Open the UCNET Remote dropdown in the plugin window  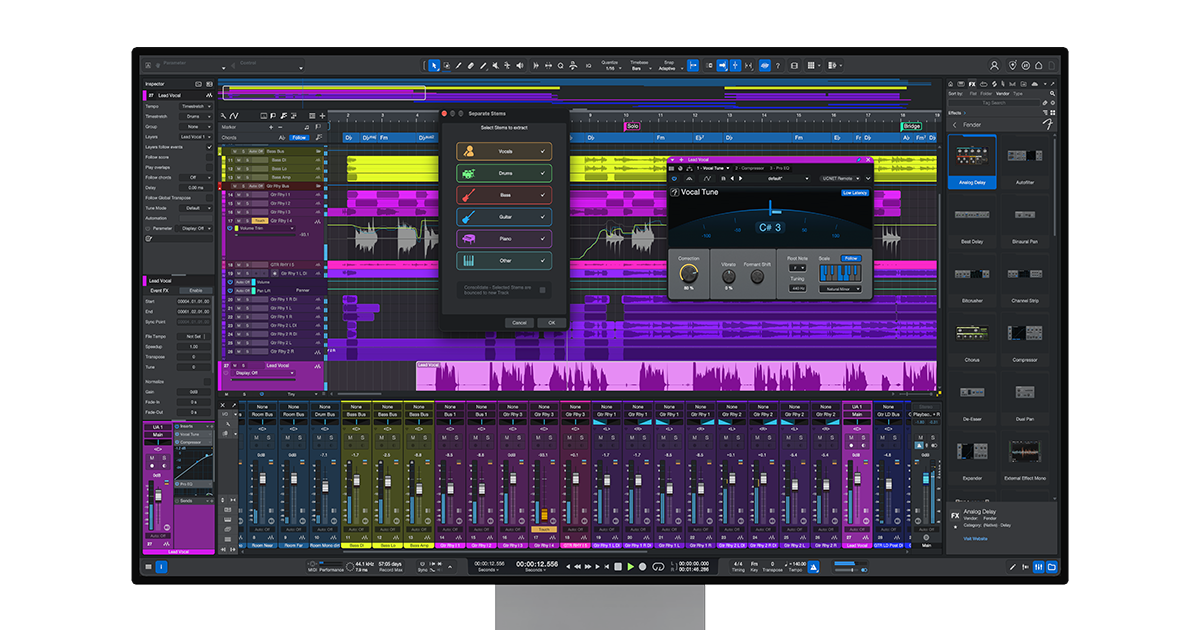point(840,179)
